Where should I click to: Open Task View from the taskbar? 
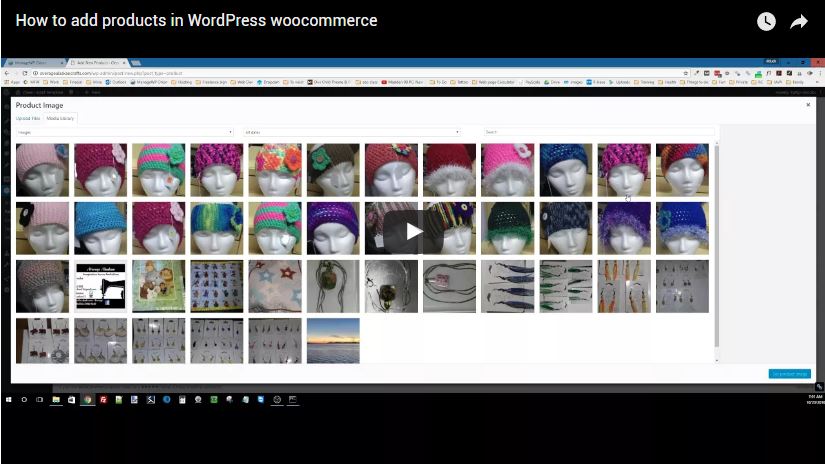(39, 400)
